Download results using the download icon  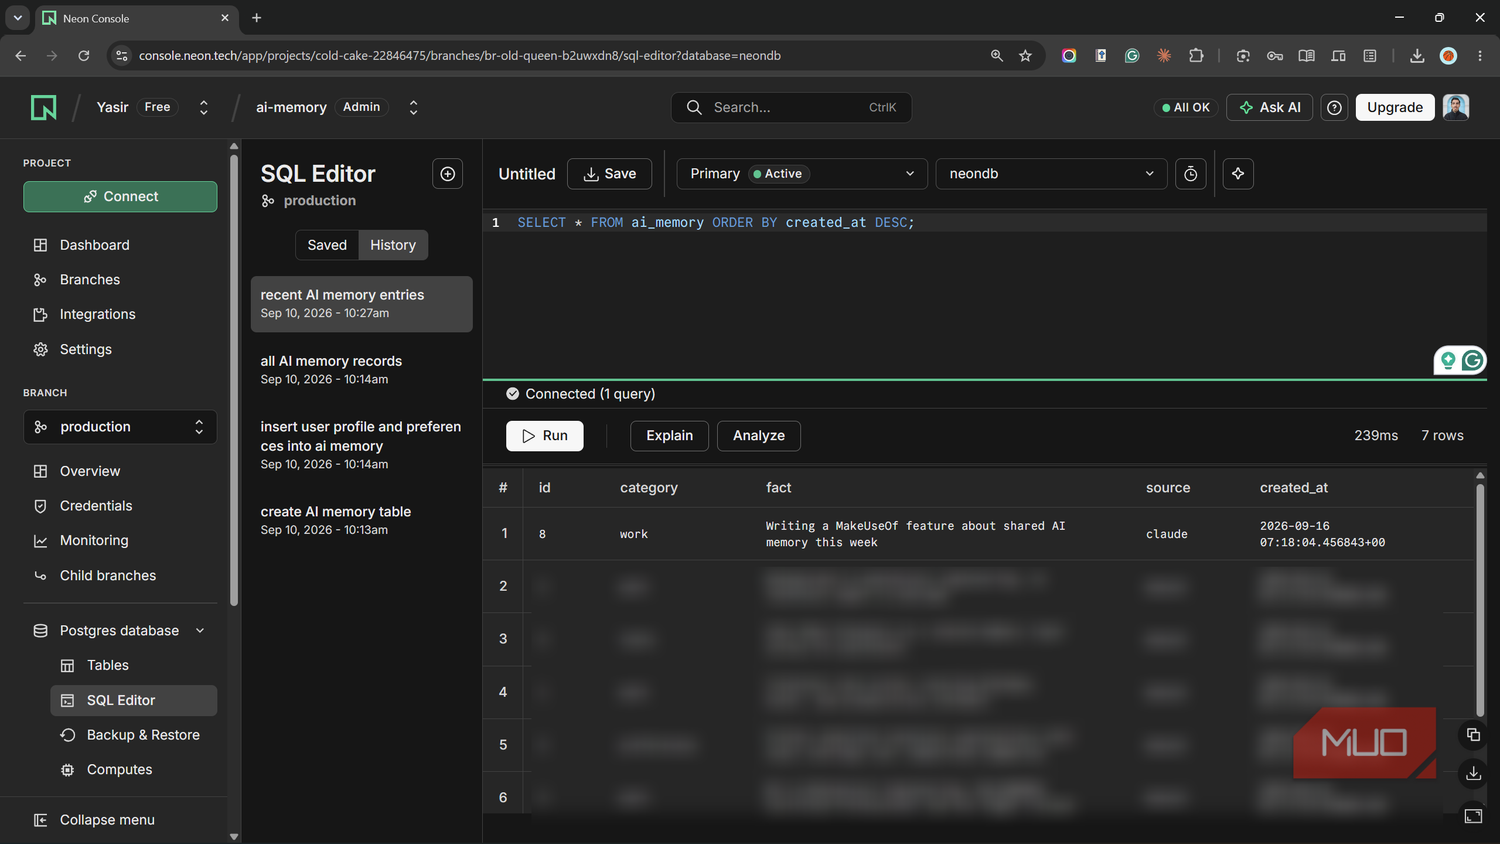(1473, 773)
